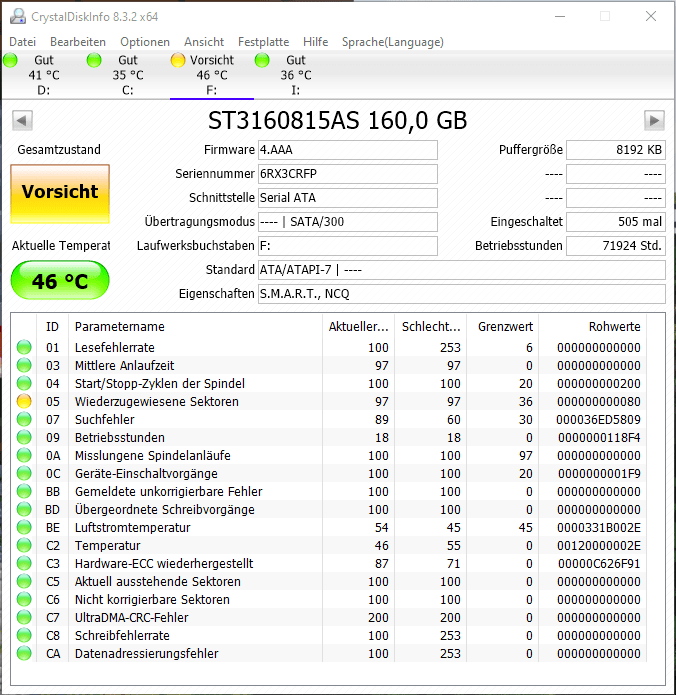Click status icon of Hardware-ECC wiederhergestellt row

24,563
